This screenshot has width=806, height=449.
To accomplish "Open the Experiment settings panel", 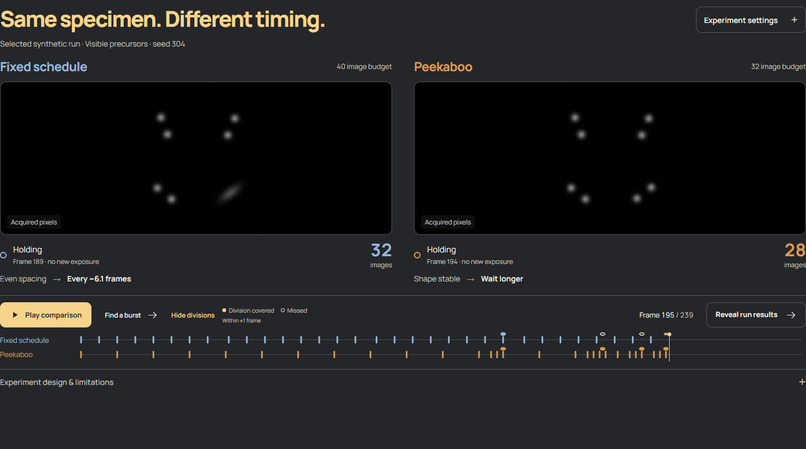I will tap(750, 20).
